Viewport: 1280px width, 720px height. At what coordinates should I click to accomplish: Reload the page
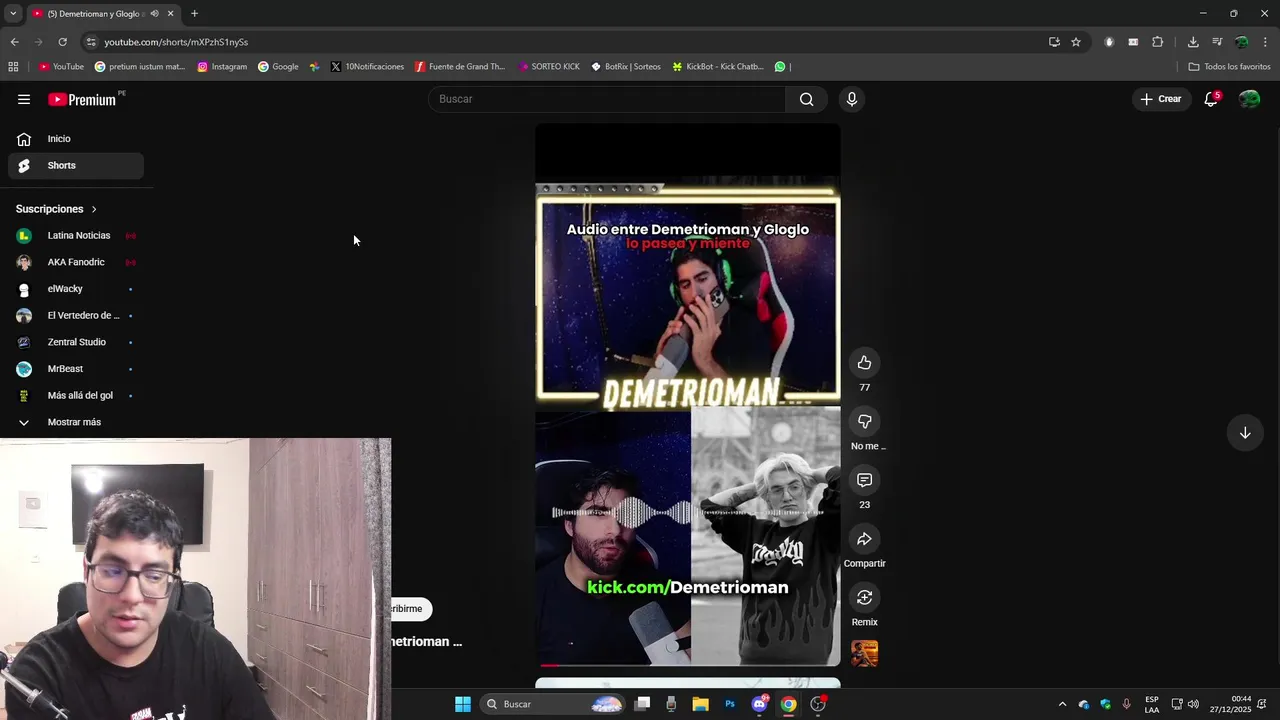[x=62, y=42]
